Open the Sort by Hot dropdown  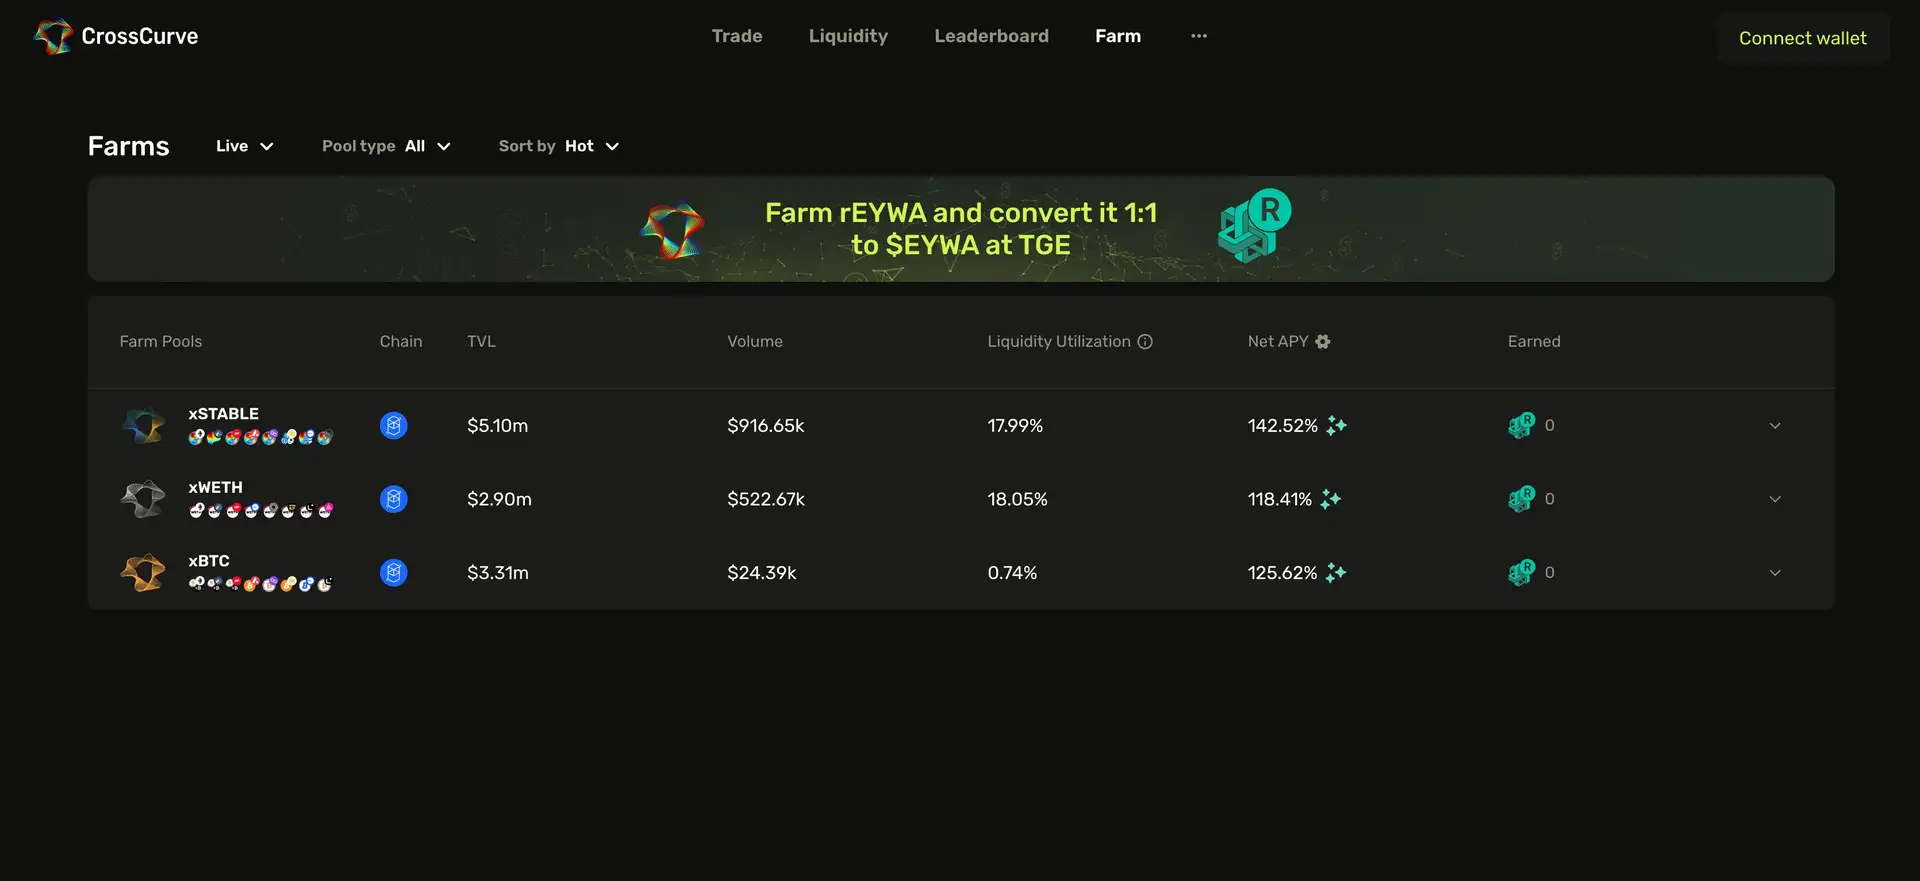559,146
